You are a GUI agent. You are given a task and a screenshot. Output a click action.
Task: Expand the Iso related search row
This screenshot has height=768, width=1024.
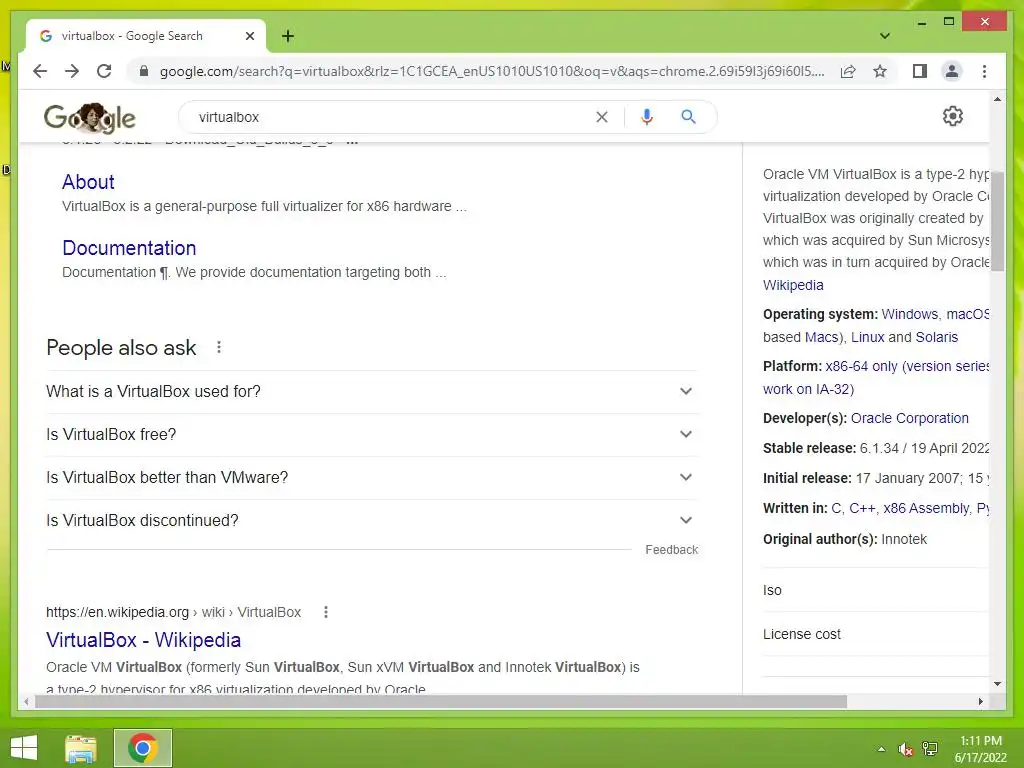(x=875, y=590)
